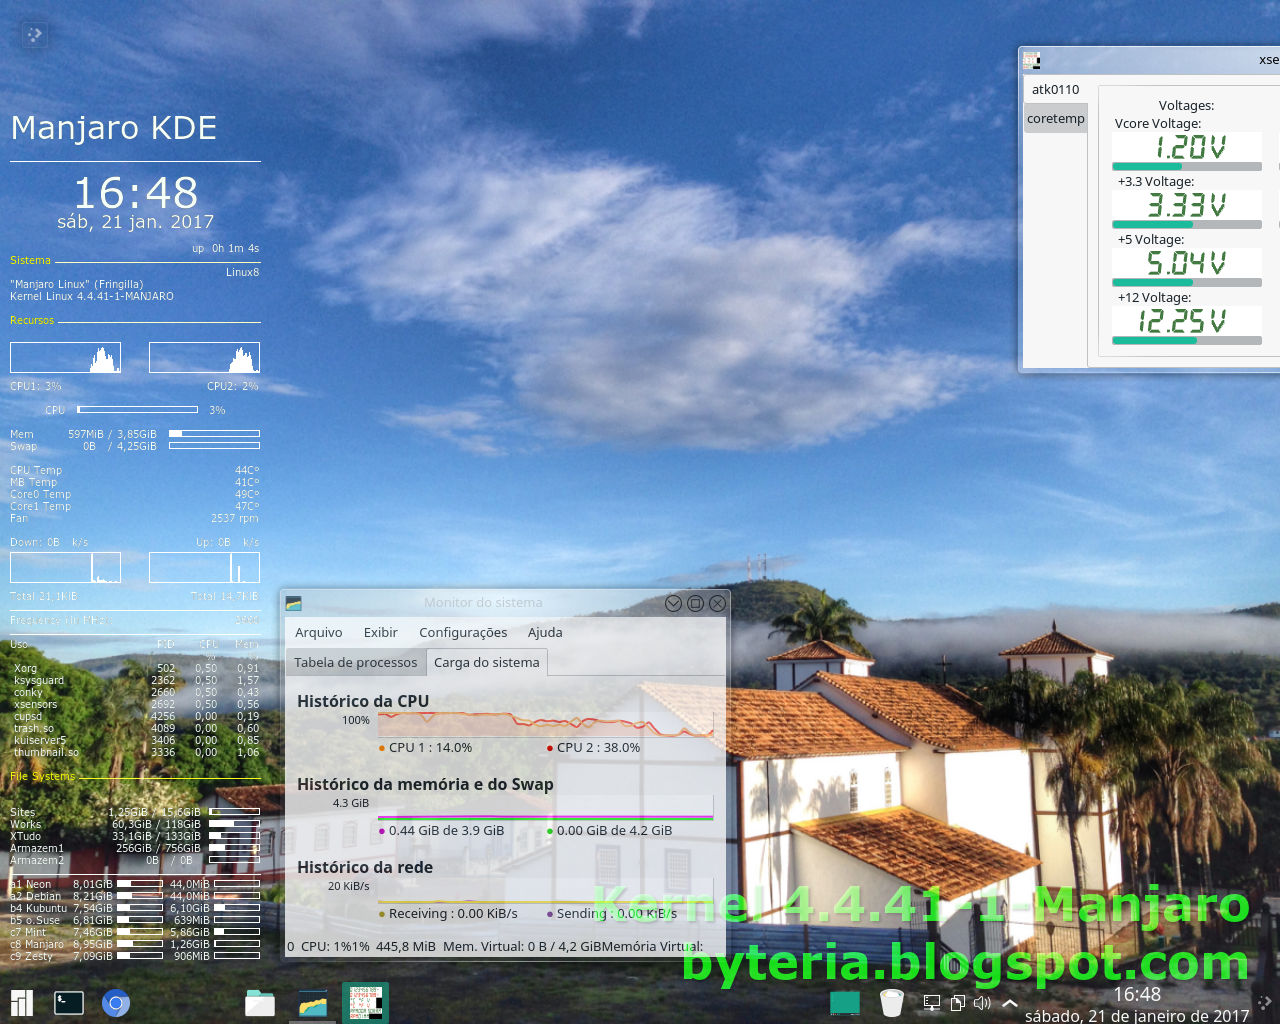This screenshot has height=1024, width=1280.
Task: Click conky Fan 2537 rpm row
Action: (x=135, y=518)
